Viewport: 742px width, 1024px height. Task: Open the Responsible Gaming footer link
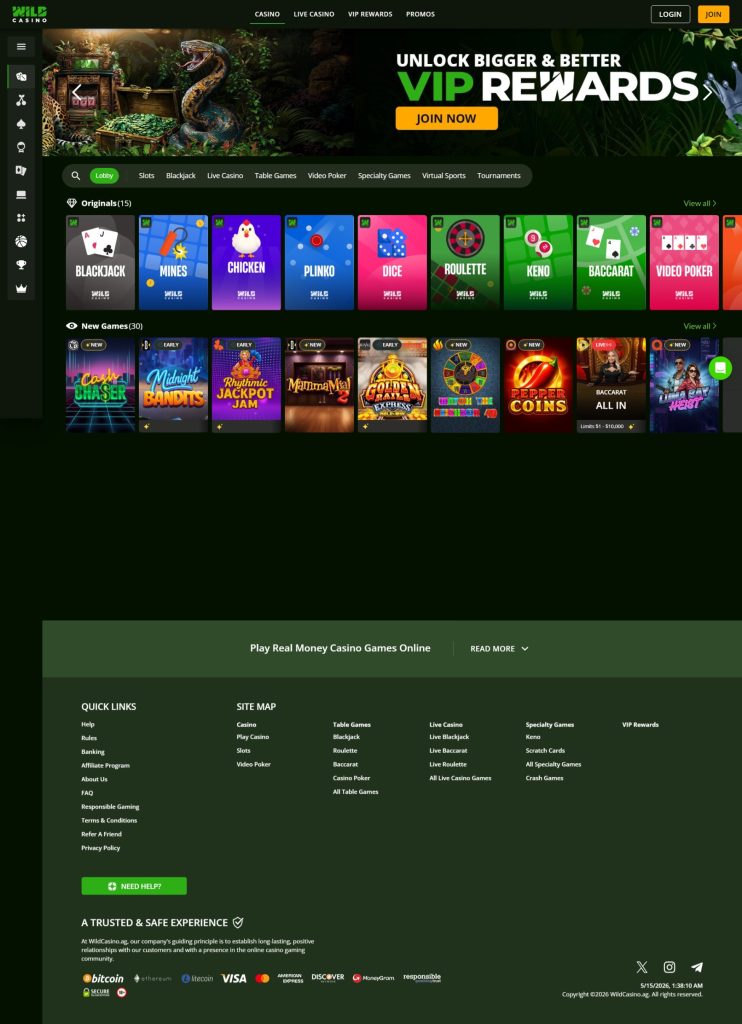coord(110,807)
